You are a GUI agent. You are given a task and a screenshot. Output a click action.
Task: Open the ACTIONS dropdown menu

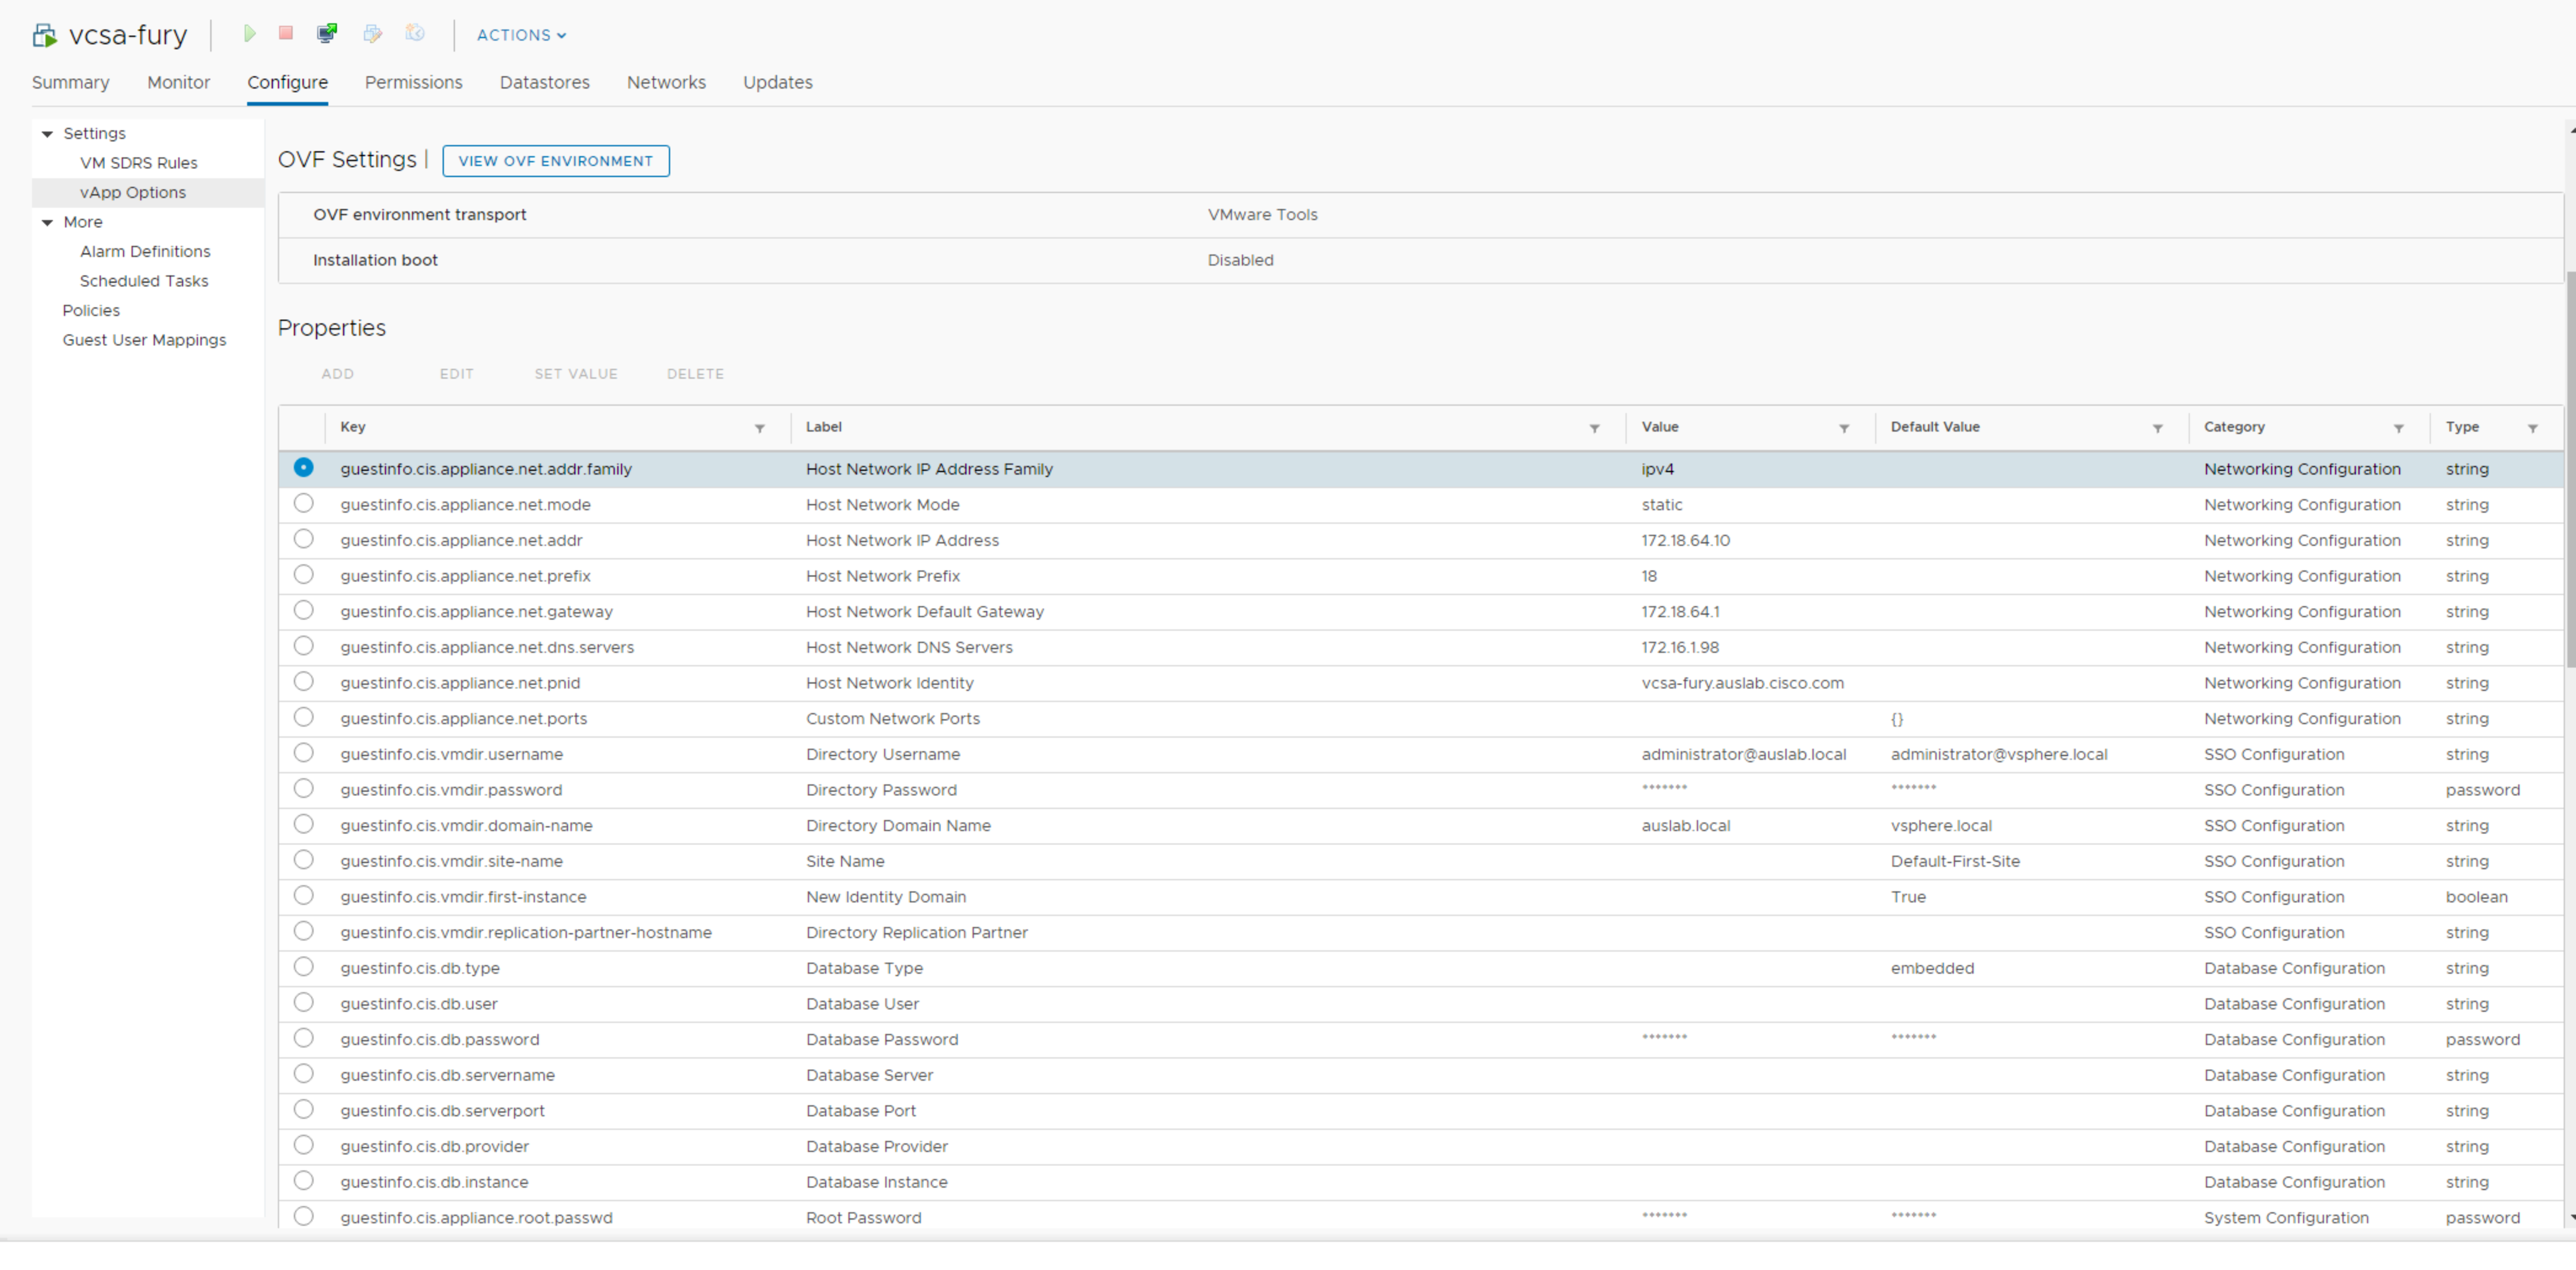coord(521,35)
